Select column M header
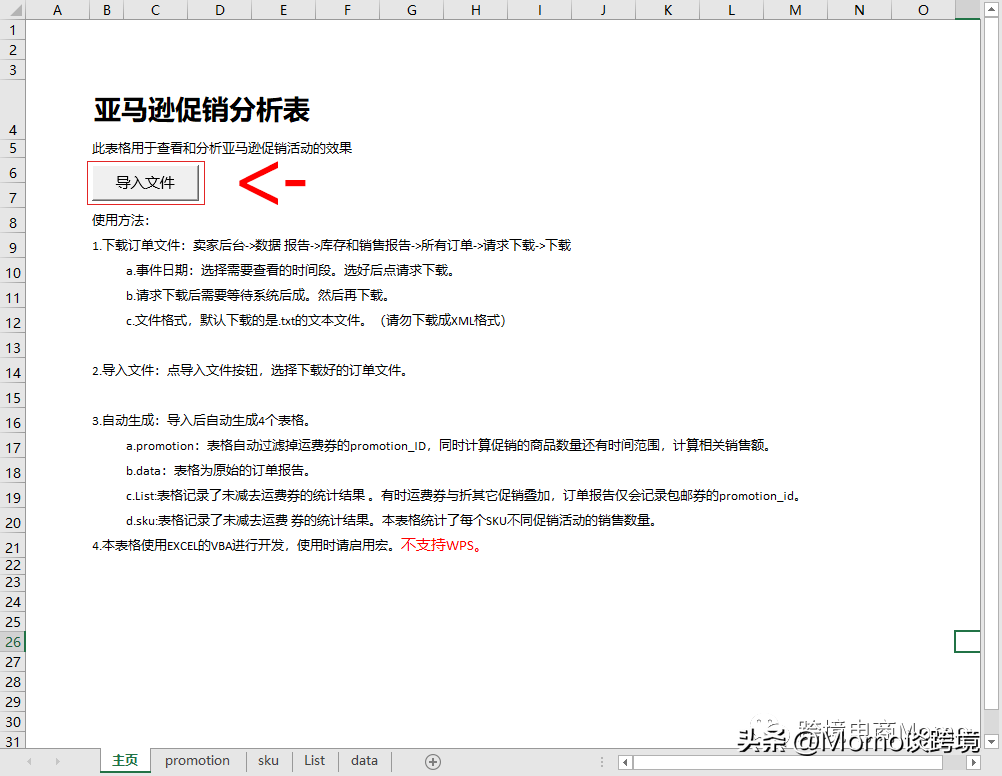The image size is (1002, 776). point(795,10)
